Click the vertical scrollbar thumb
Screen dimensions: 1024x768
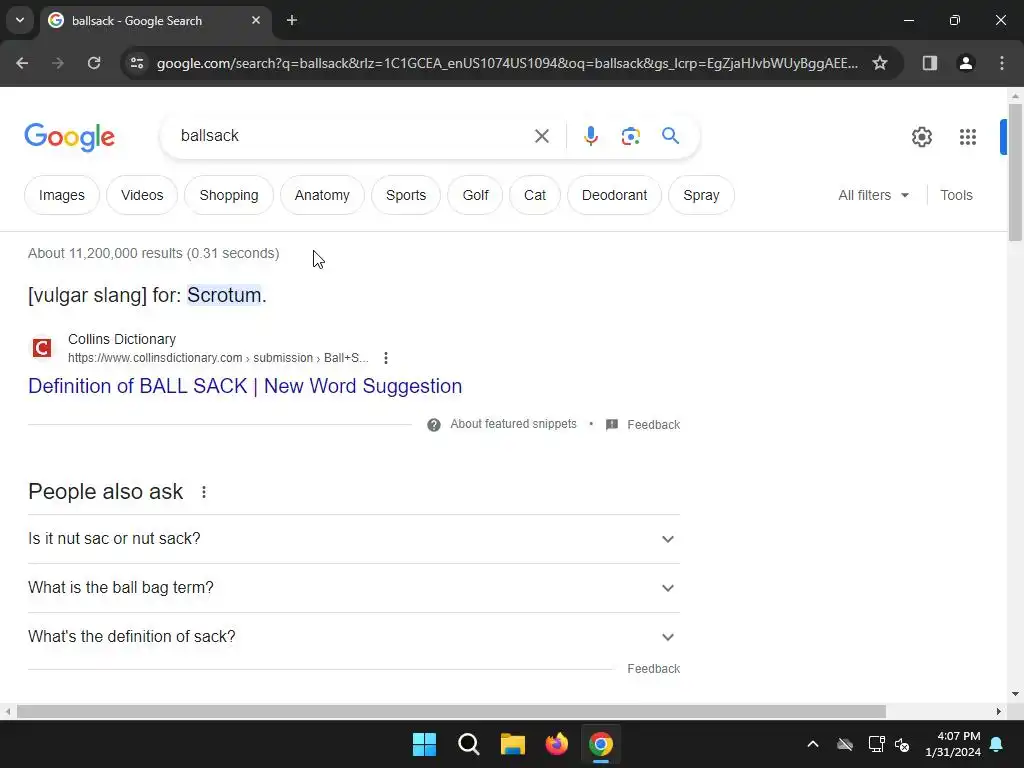pos(1015,172)
